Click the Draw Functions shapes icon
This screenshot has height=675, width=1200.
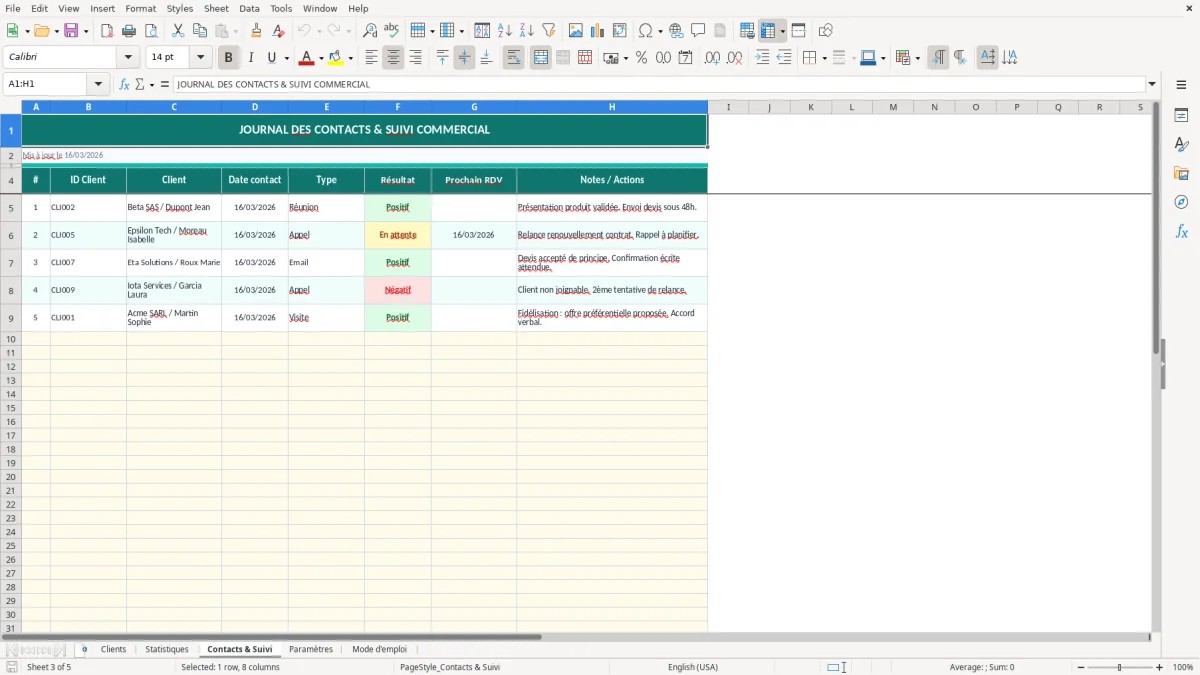tap(826, 31)
